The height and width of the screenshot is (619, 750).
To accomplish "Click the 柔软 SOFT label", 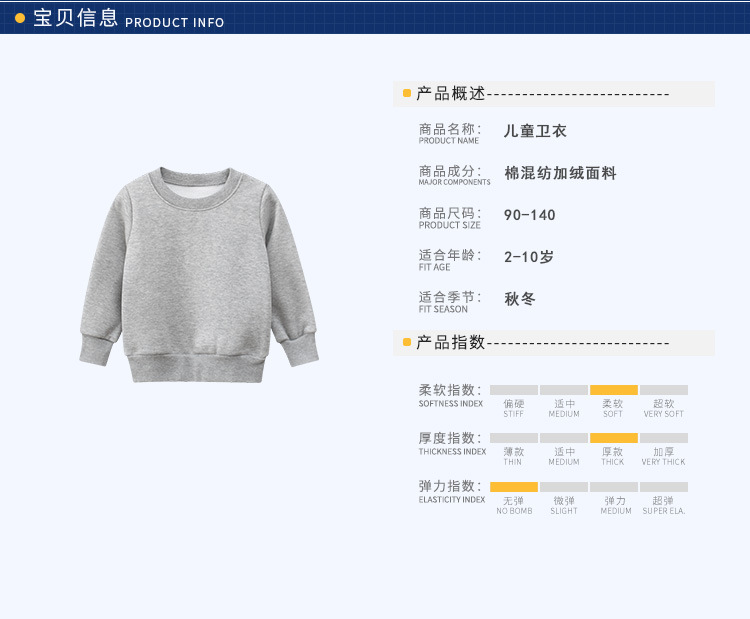I will pos(613,408).
